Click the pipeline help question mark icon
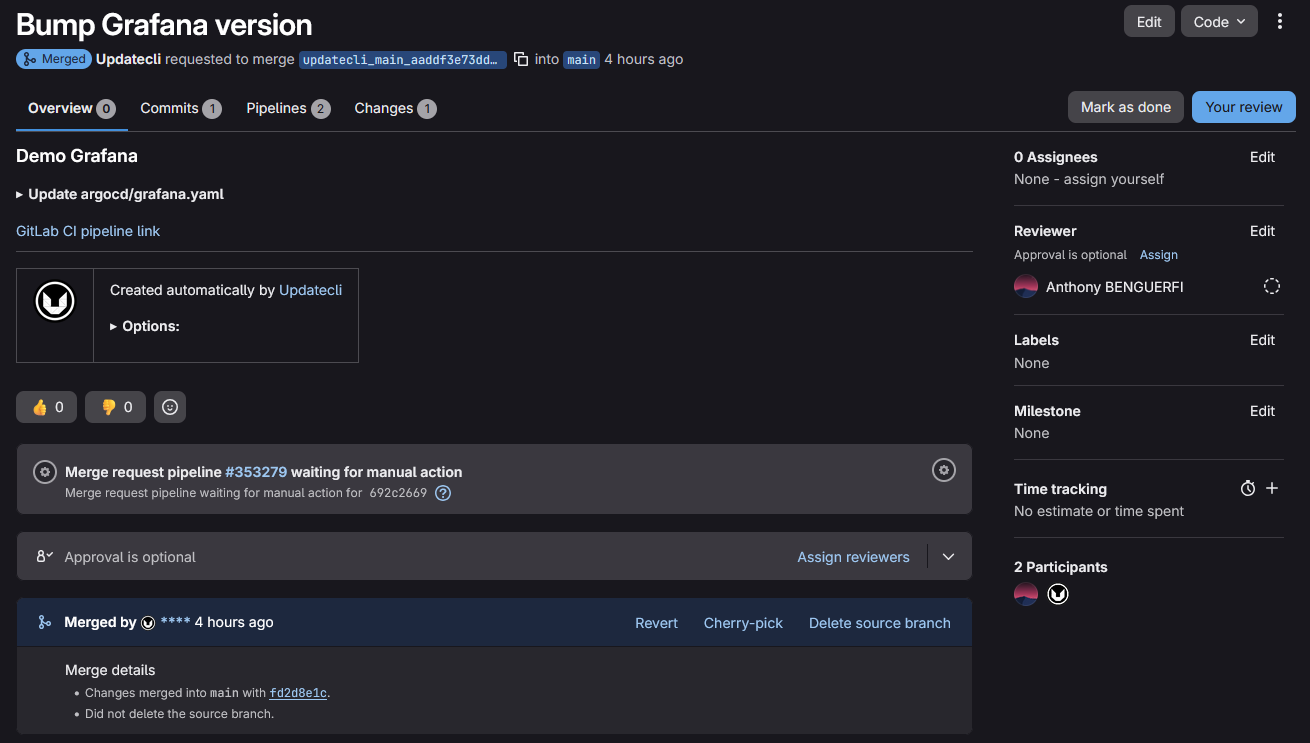Screen dimensions: 1310x743 [443, 492]
